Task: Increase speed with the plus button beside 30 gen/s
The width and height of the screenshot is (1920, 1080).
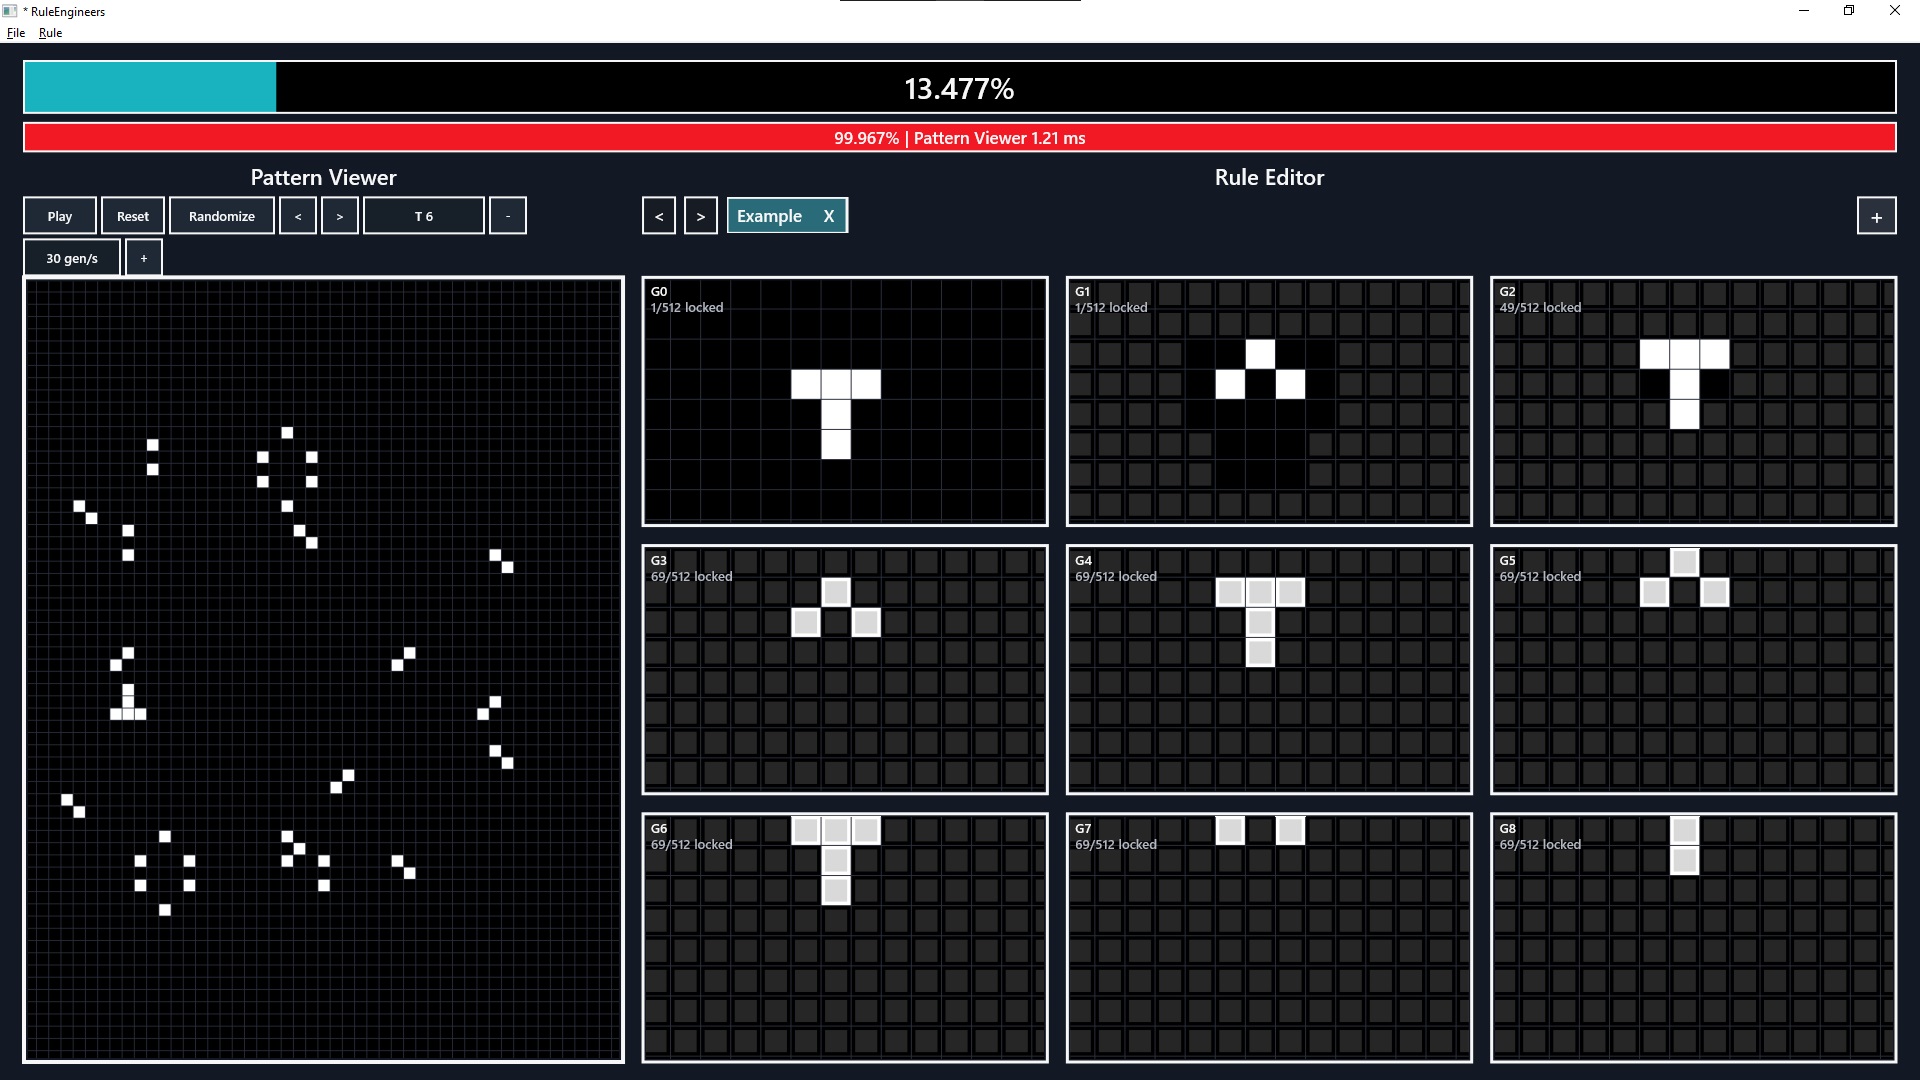Action: point(144,258)
